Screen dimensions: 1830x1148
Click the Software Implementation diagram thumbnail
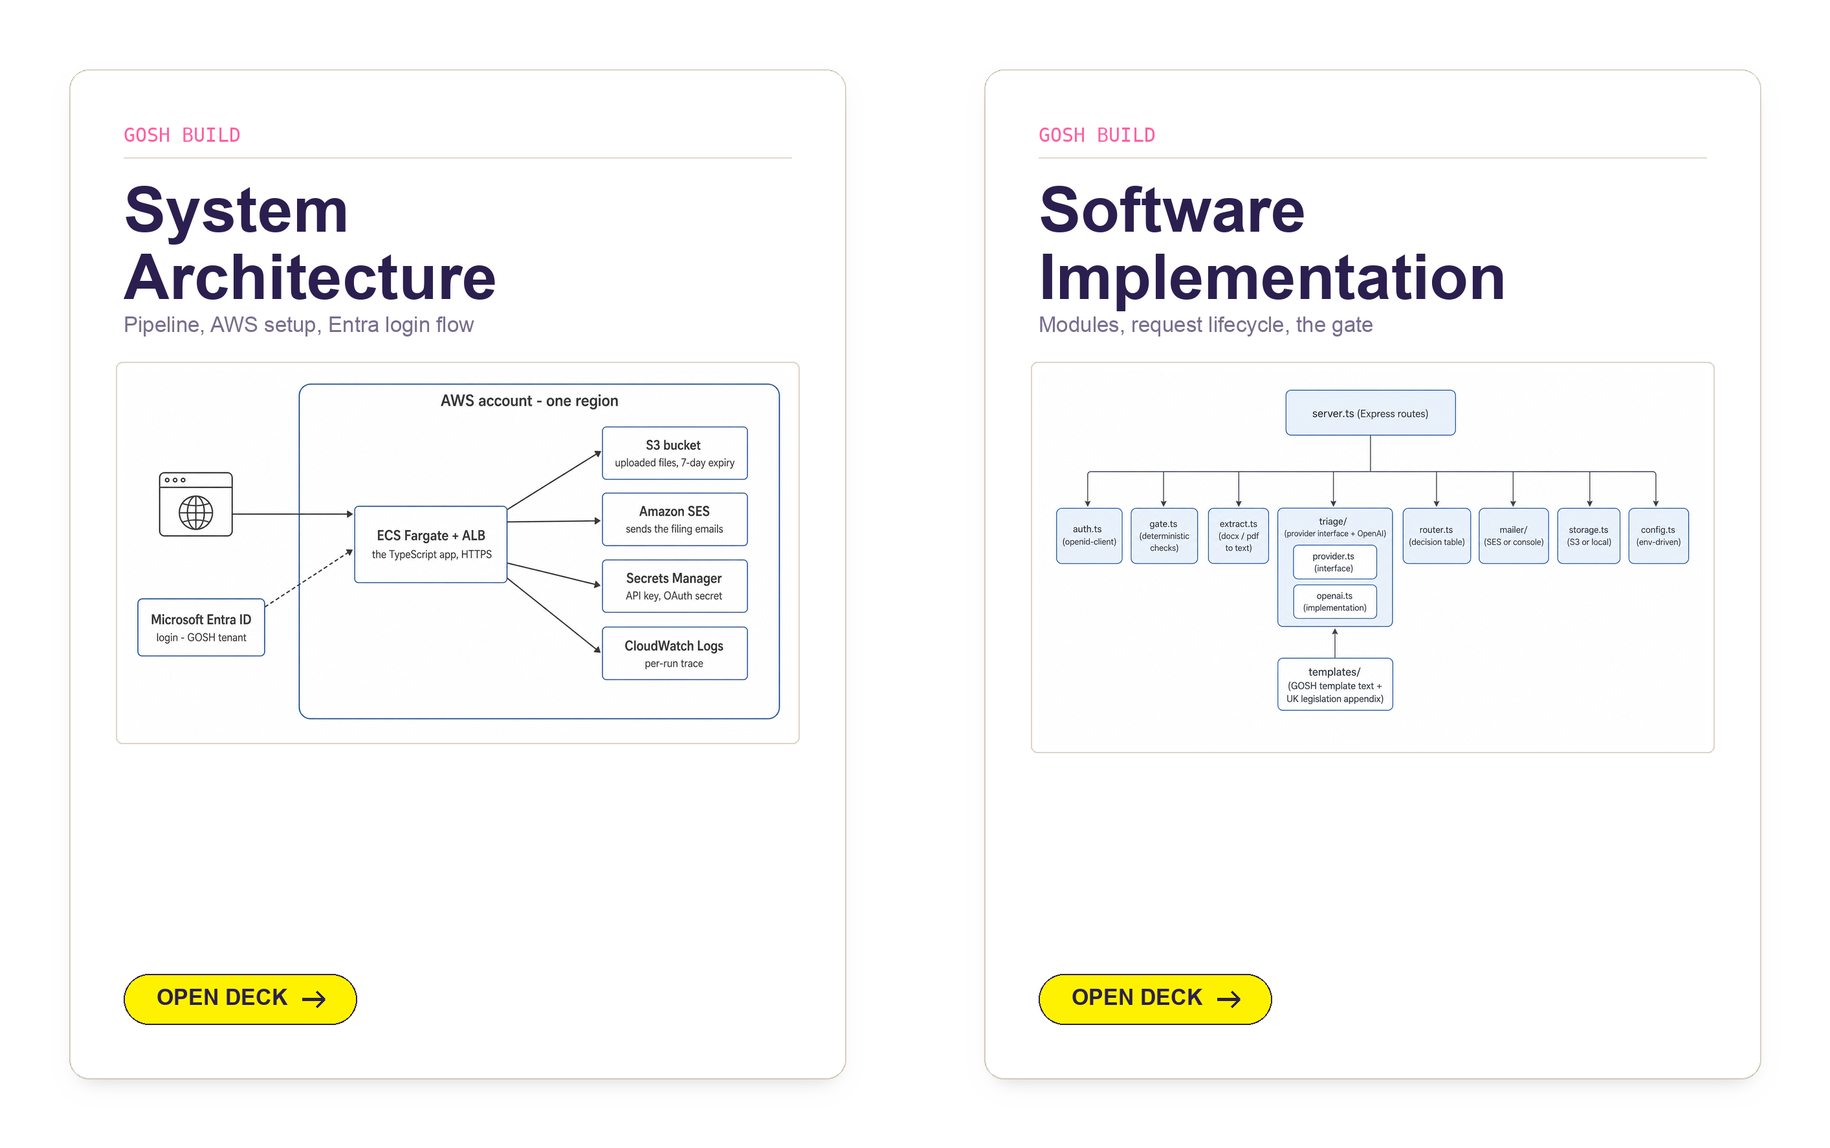(1373, 557)
